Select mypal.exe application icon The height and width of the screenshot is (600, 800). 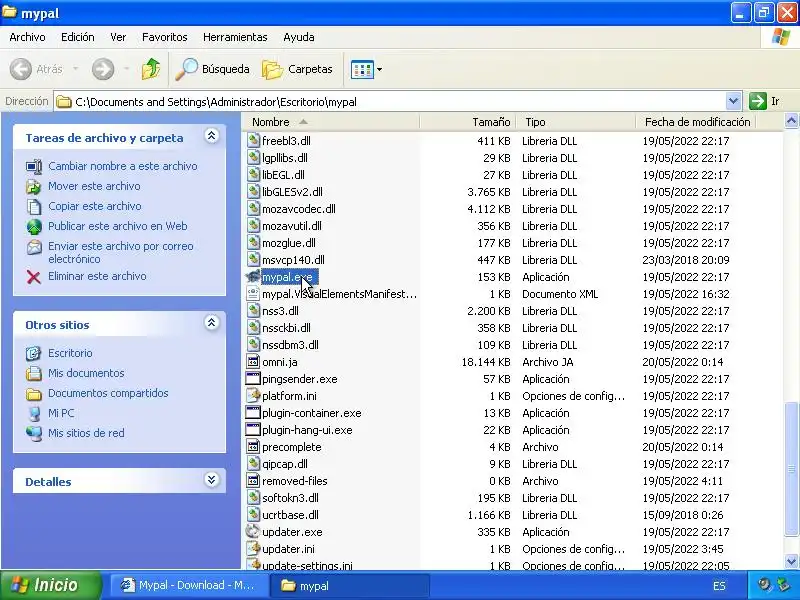tap(253, 277)
